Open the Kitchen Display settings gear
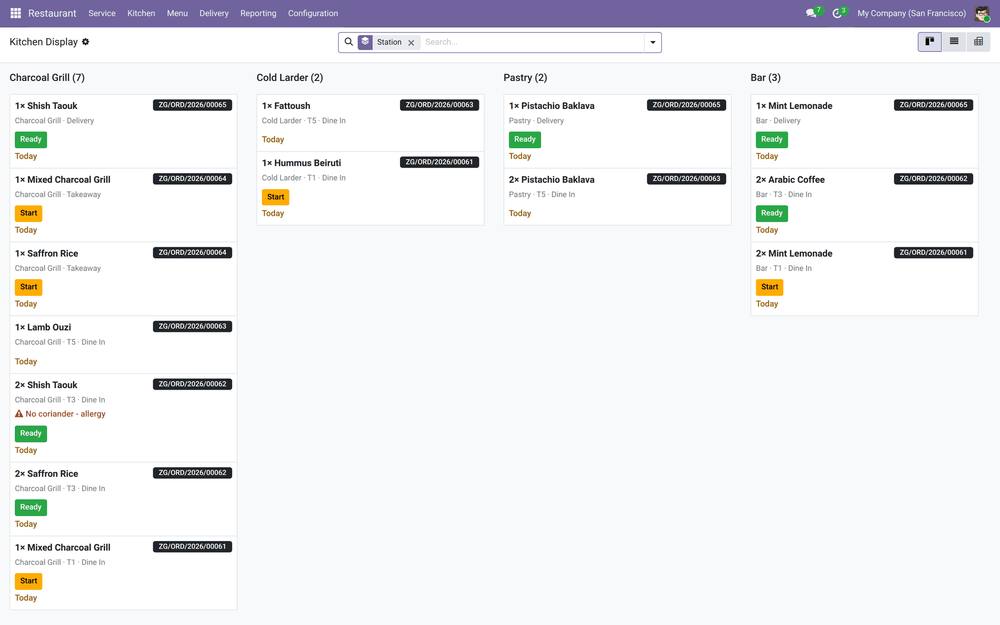Screen dimensions: 1000x625 [x=85, y=41]
